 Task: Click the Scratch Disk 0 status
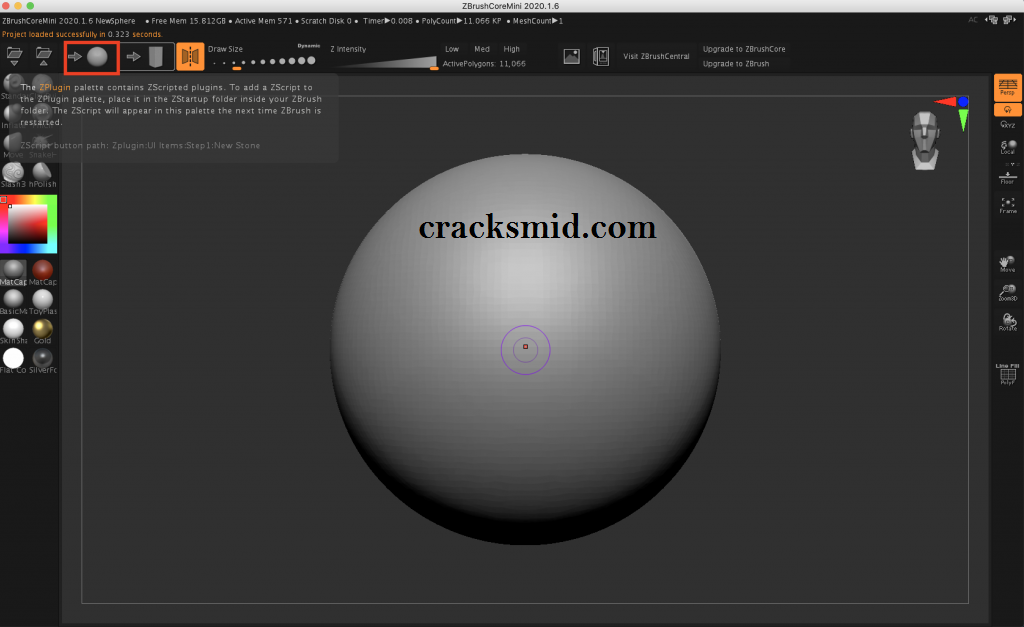326,21
